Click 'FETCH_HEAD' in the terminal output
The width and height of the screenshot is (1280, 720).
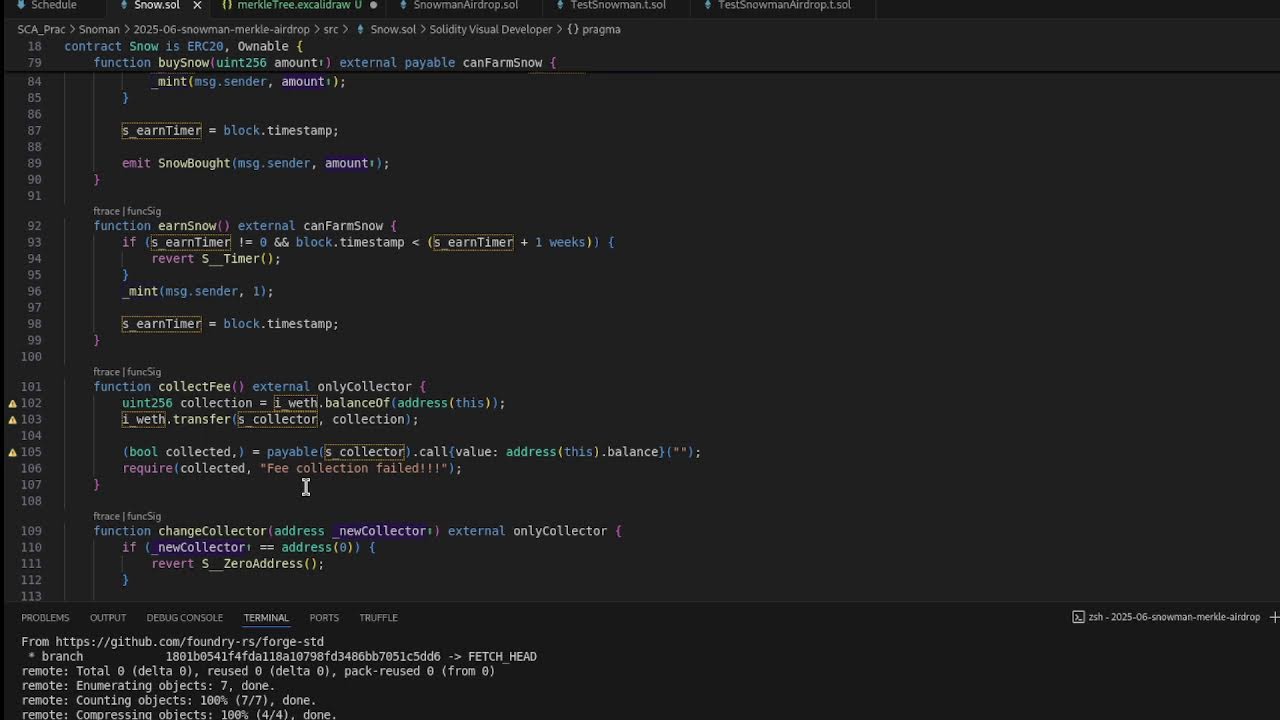click(x=502, y=657)
